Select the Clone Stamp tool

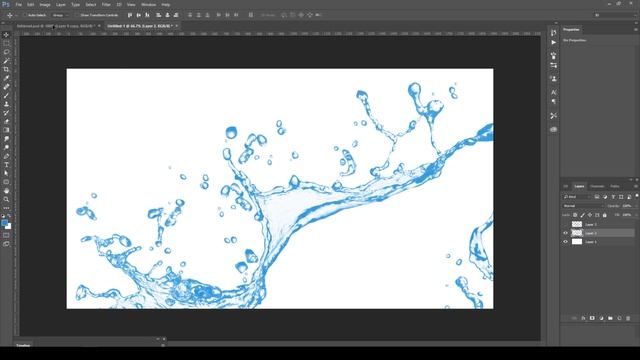pos(6,104)
